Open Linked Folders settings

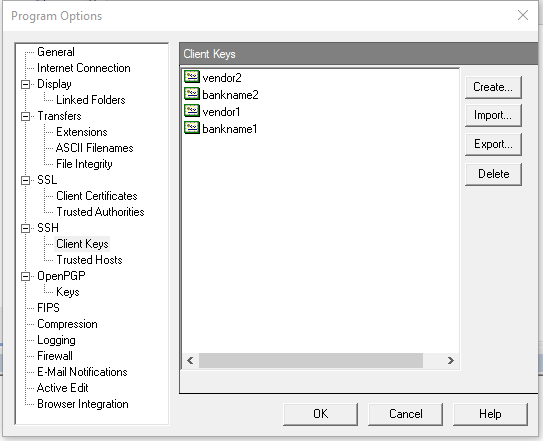91,100
